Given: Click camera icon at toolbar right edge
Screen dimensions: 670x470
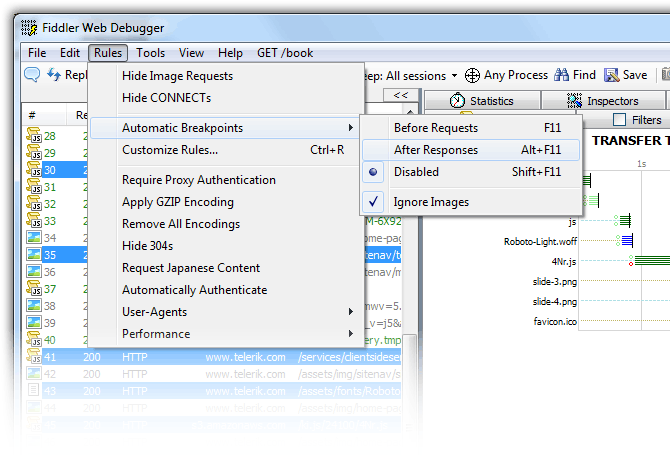Looking at the screenshot, I should pos(666,74).
